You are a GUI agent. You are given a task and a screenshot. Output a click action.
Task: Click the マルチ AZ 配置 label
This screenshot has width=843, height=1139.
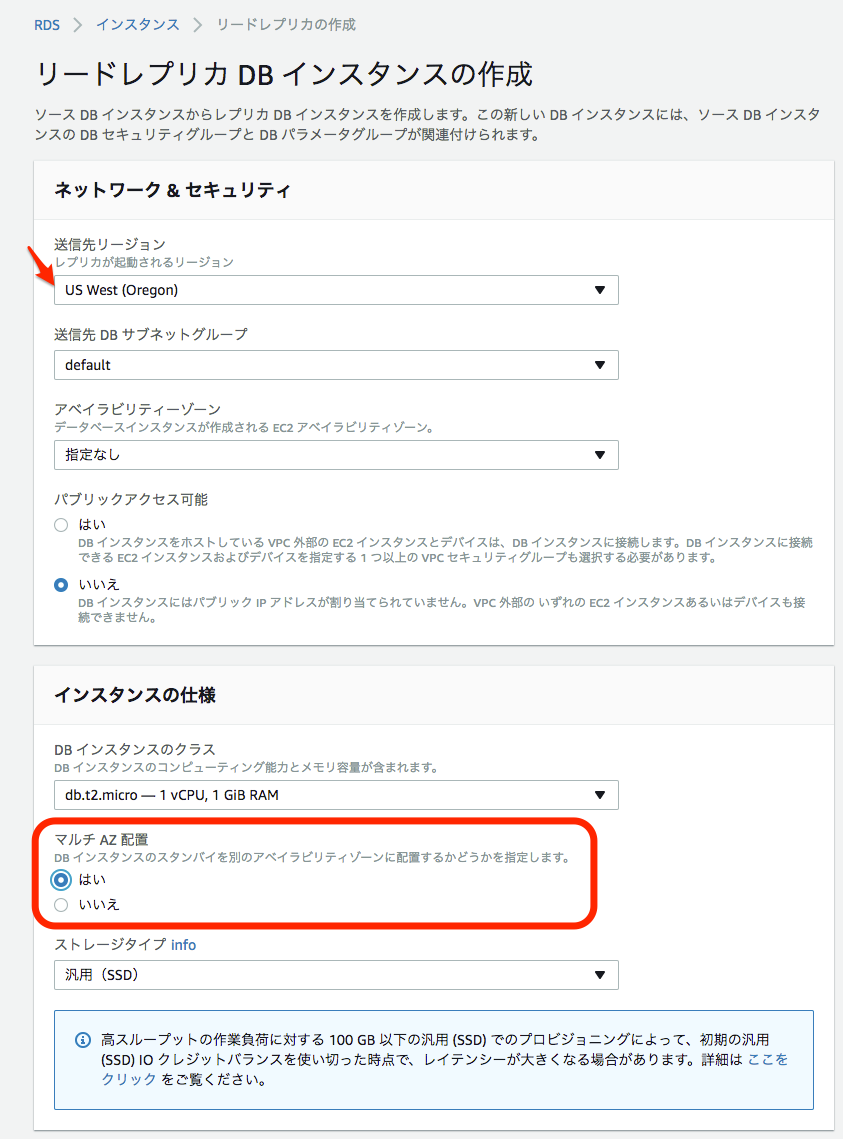click(x=102, y=840)
